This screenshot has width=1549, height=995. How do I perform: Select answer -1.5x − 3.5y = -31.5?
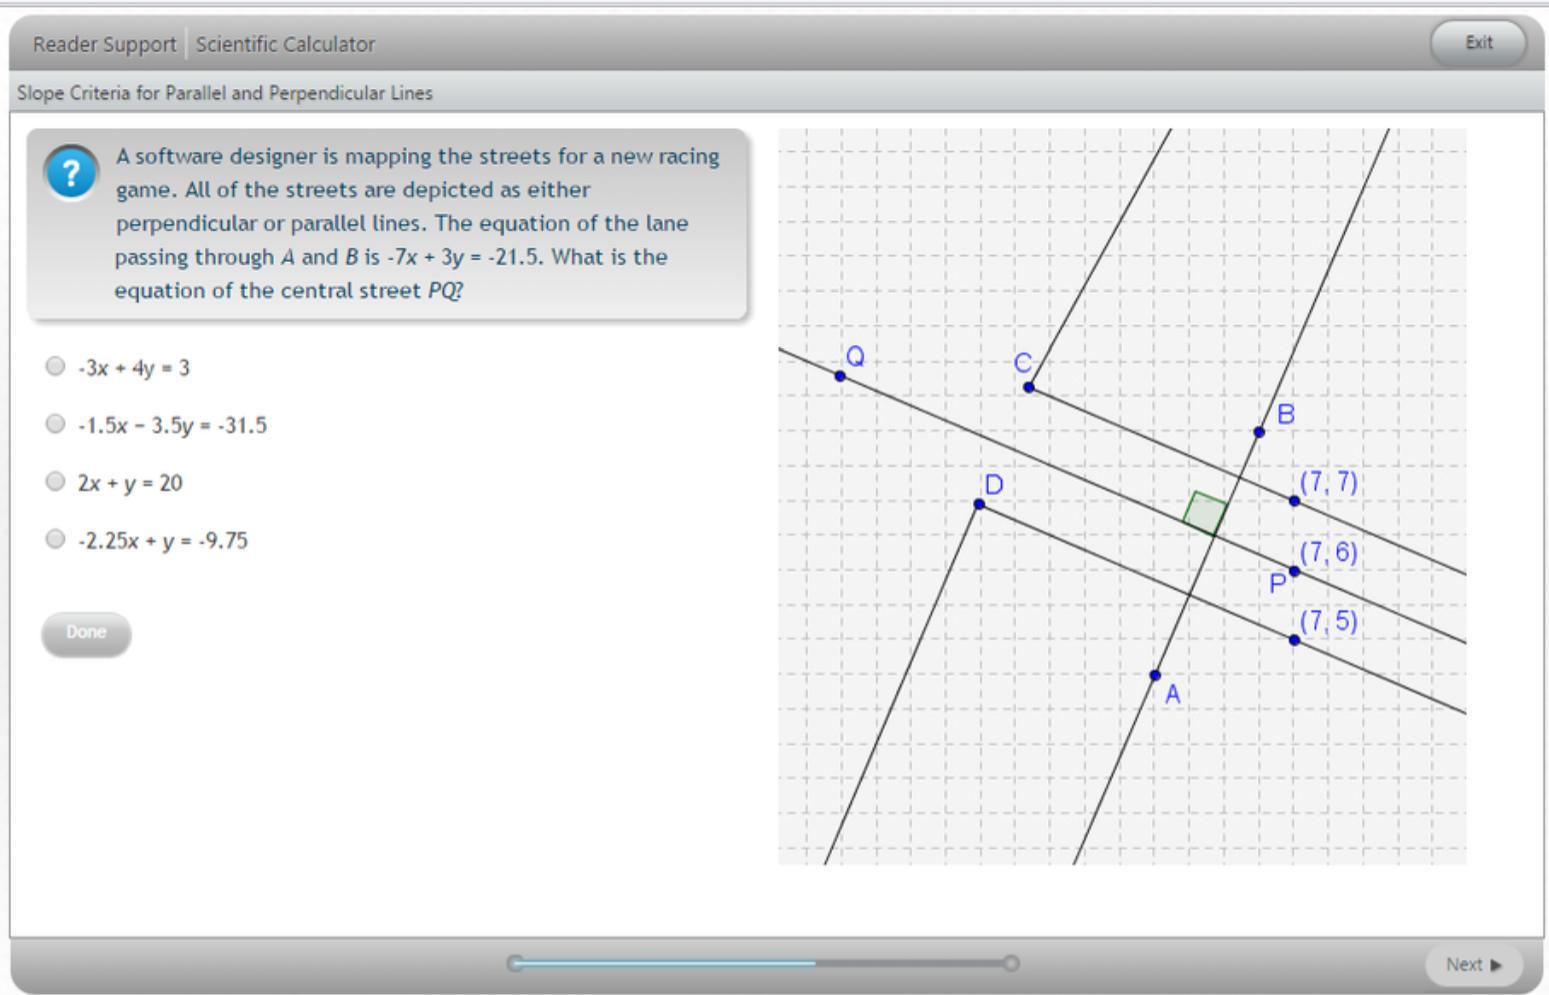coord(55,424)
